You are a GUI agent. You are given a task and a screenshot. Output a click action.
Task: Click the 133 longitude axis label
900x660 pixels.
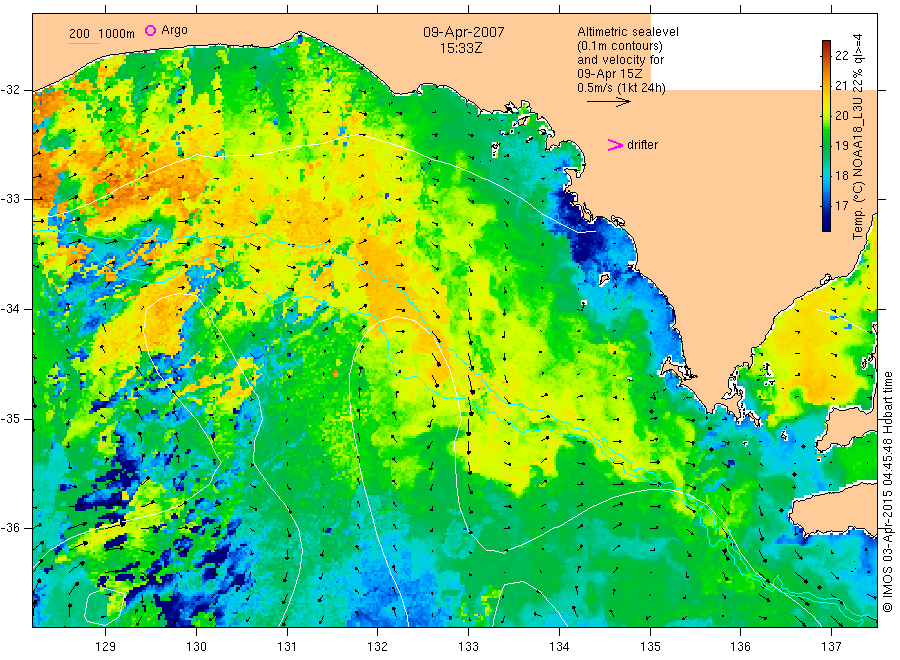click(468, 647)
